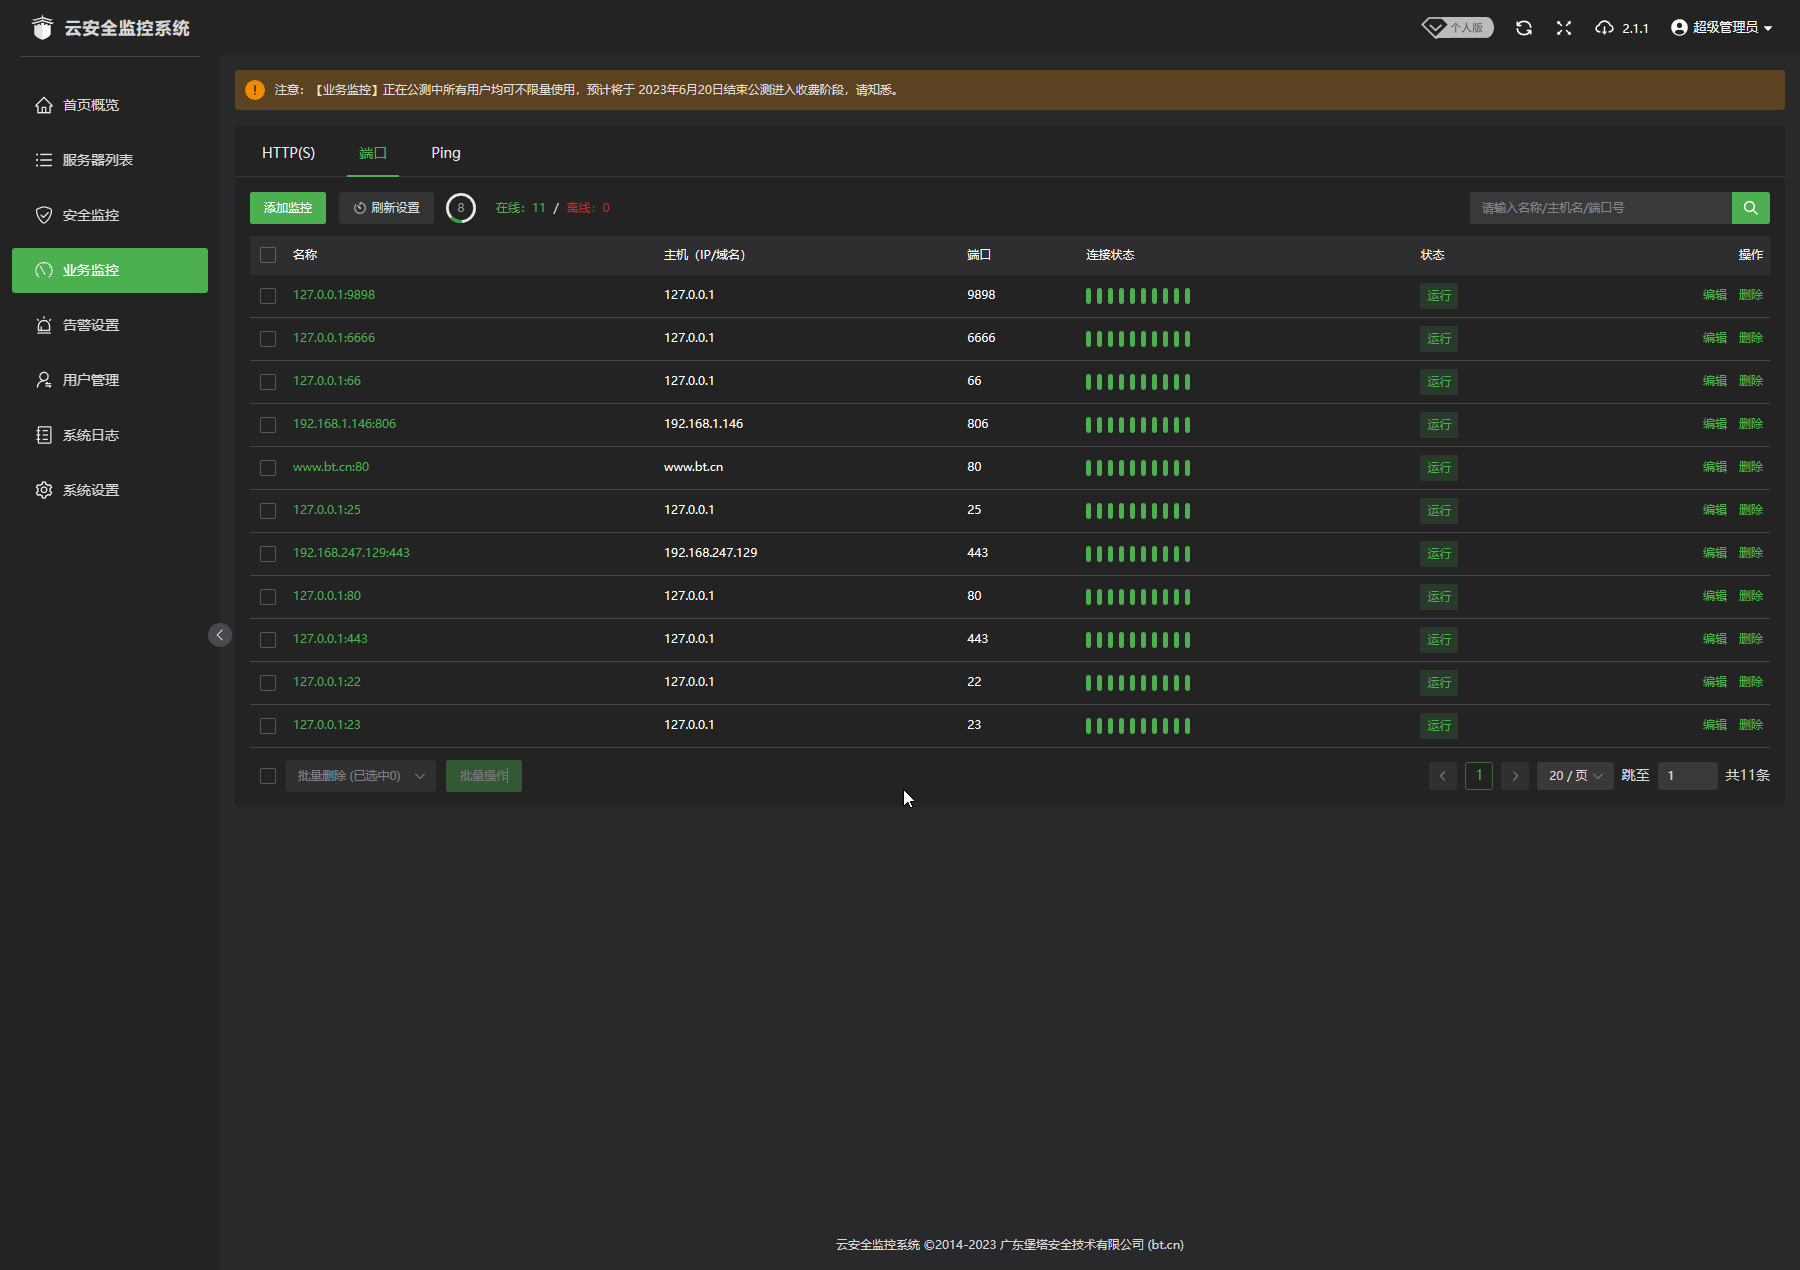Select the checkbox for 127.0.0.1:9898 row
Image resolution: width=1800 pixels, height=1270 pixels.
coord(268,296)
